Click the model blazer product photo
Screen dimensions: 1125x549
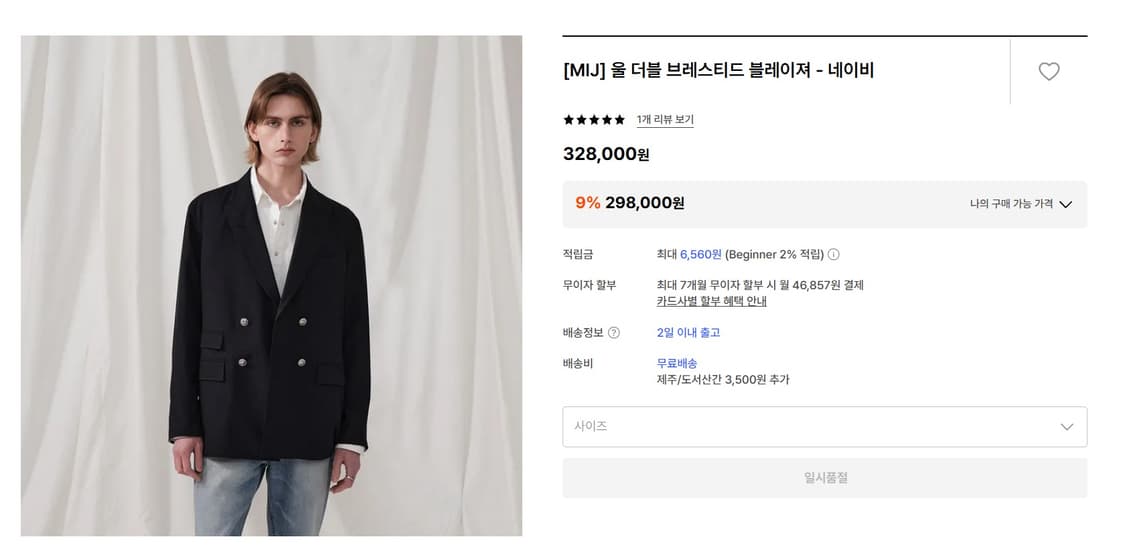pyautogui.click(x=271, y=286)
